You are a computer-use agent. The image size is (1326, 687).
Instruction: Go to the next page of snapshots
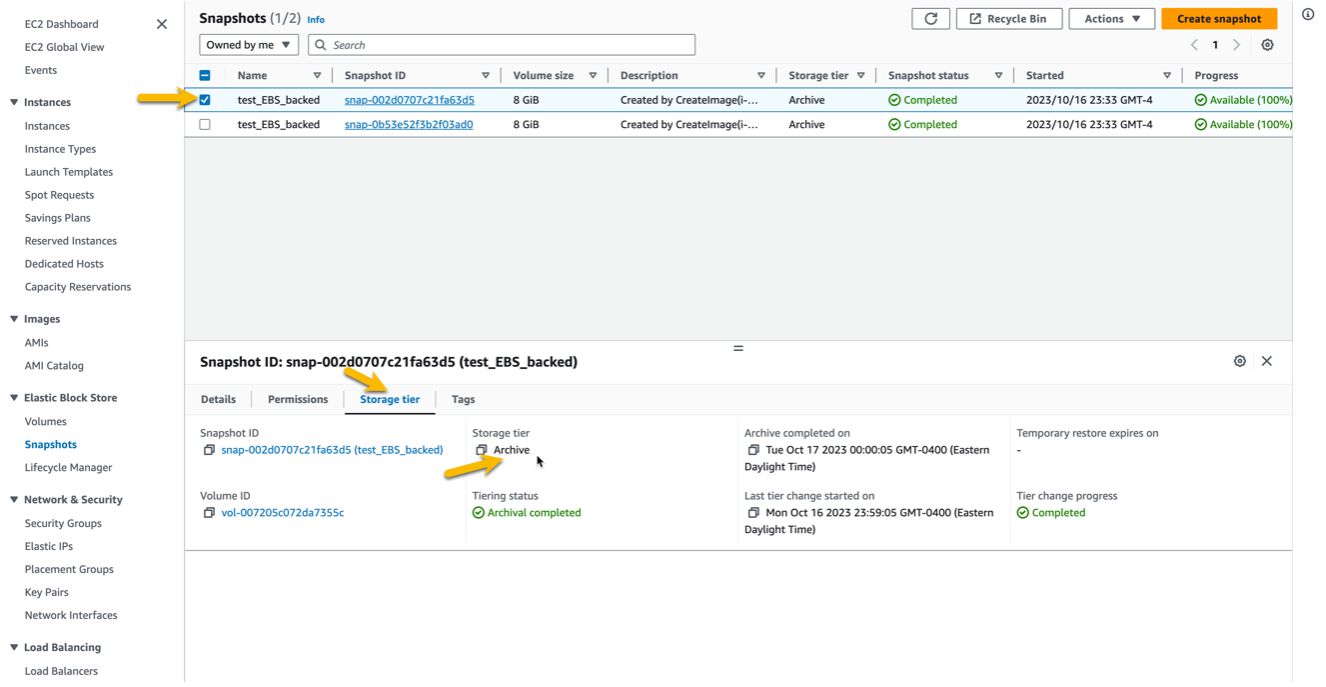coord(1237,44)
